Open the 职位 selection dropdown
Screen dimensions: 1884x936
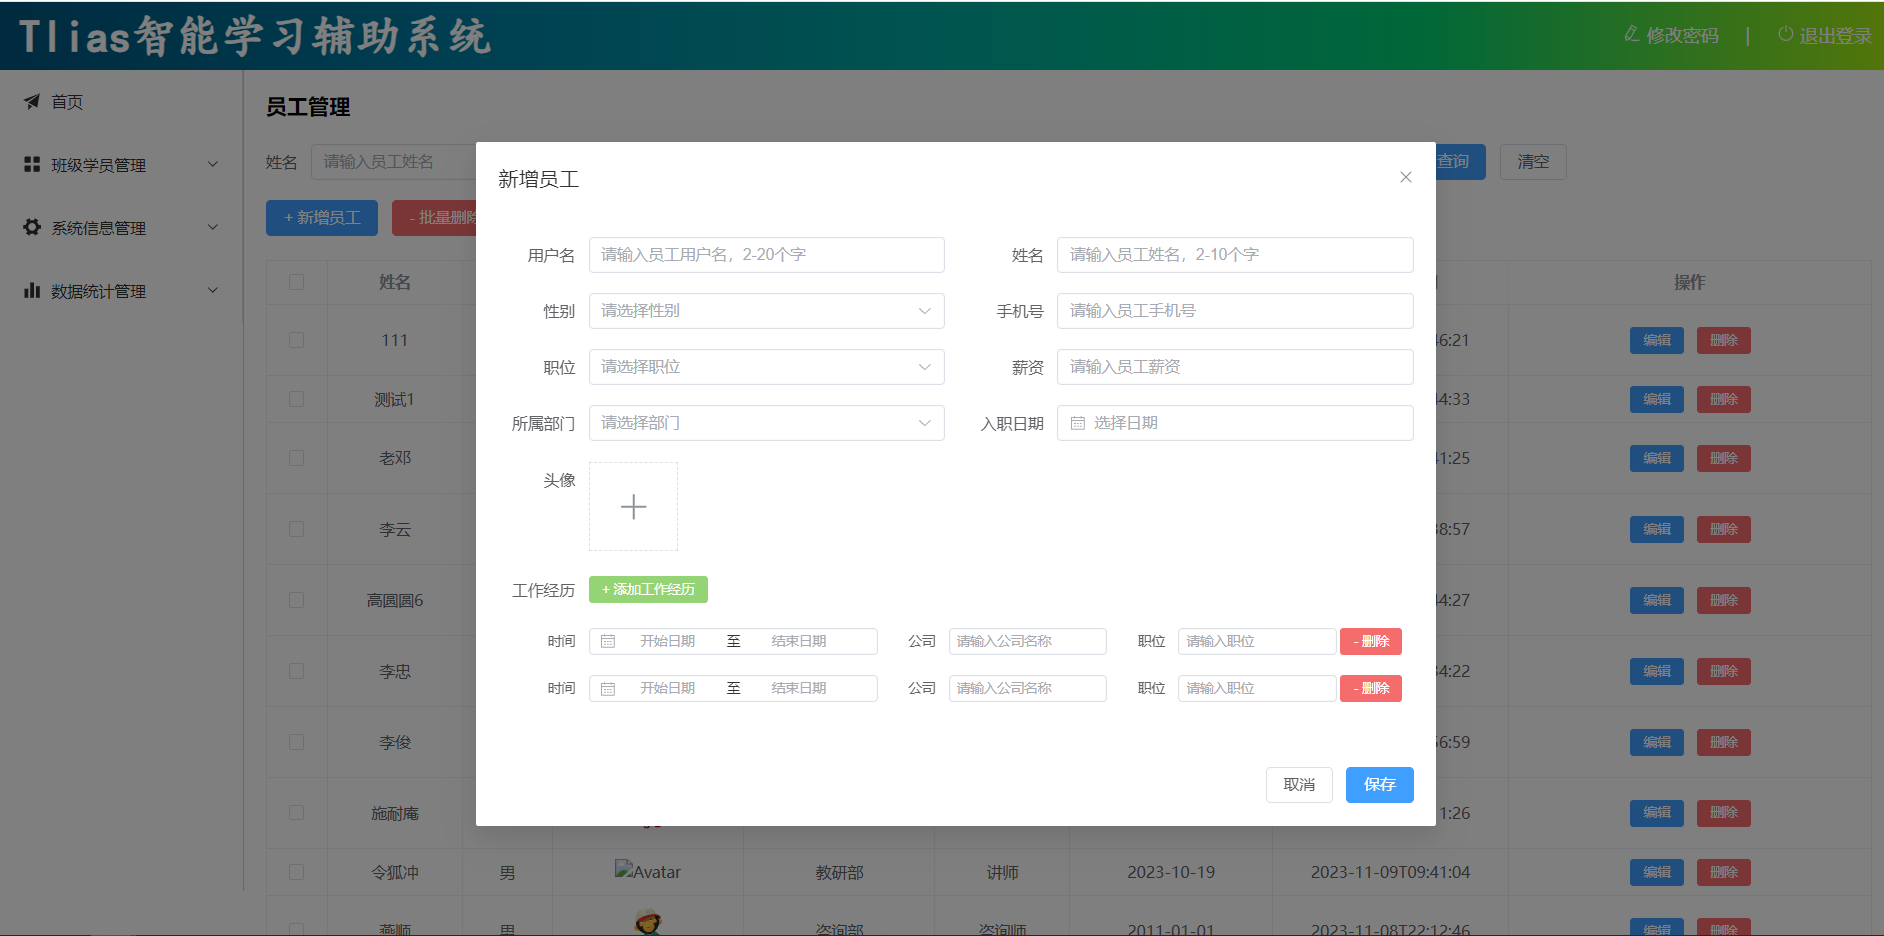tap(766, 367)
